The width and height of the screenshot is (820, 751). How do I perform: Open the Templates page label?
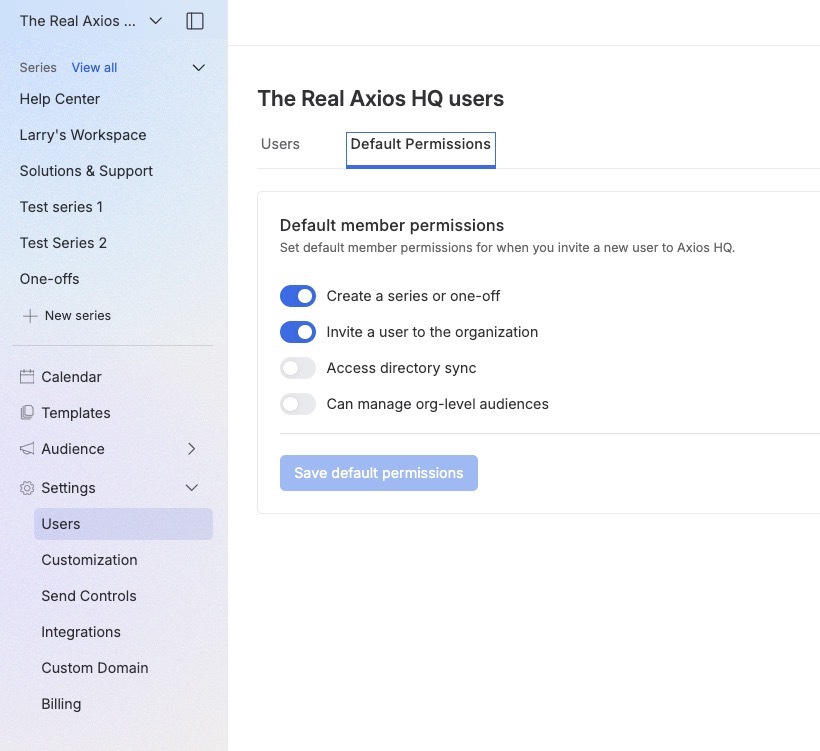(76, 413)
